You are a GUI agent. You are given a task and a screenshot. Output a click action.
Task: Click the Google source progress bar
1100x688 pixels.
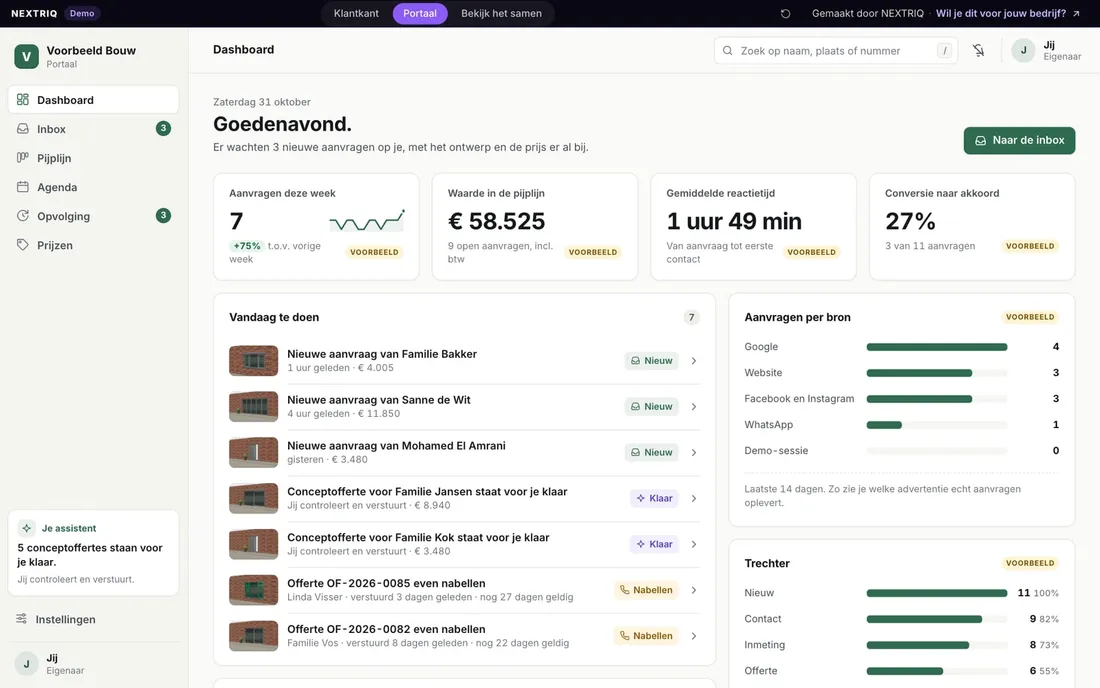coord(937,347)
